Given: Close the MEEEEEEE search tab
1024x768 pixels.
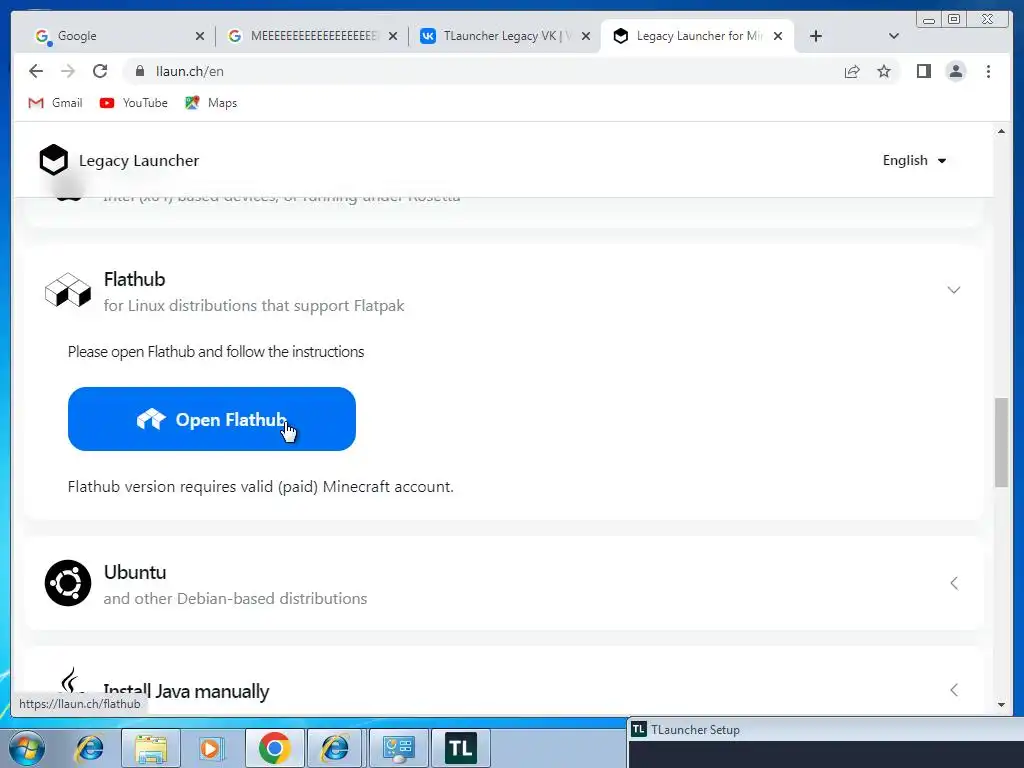Looking at the screenshot, I should click(393, 36).
